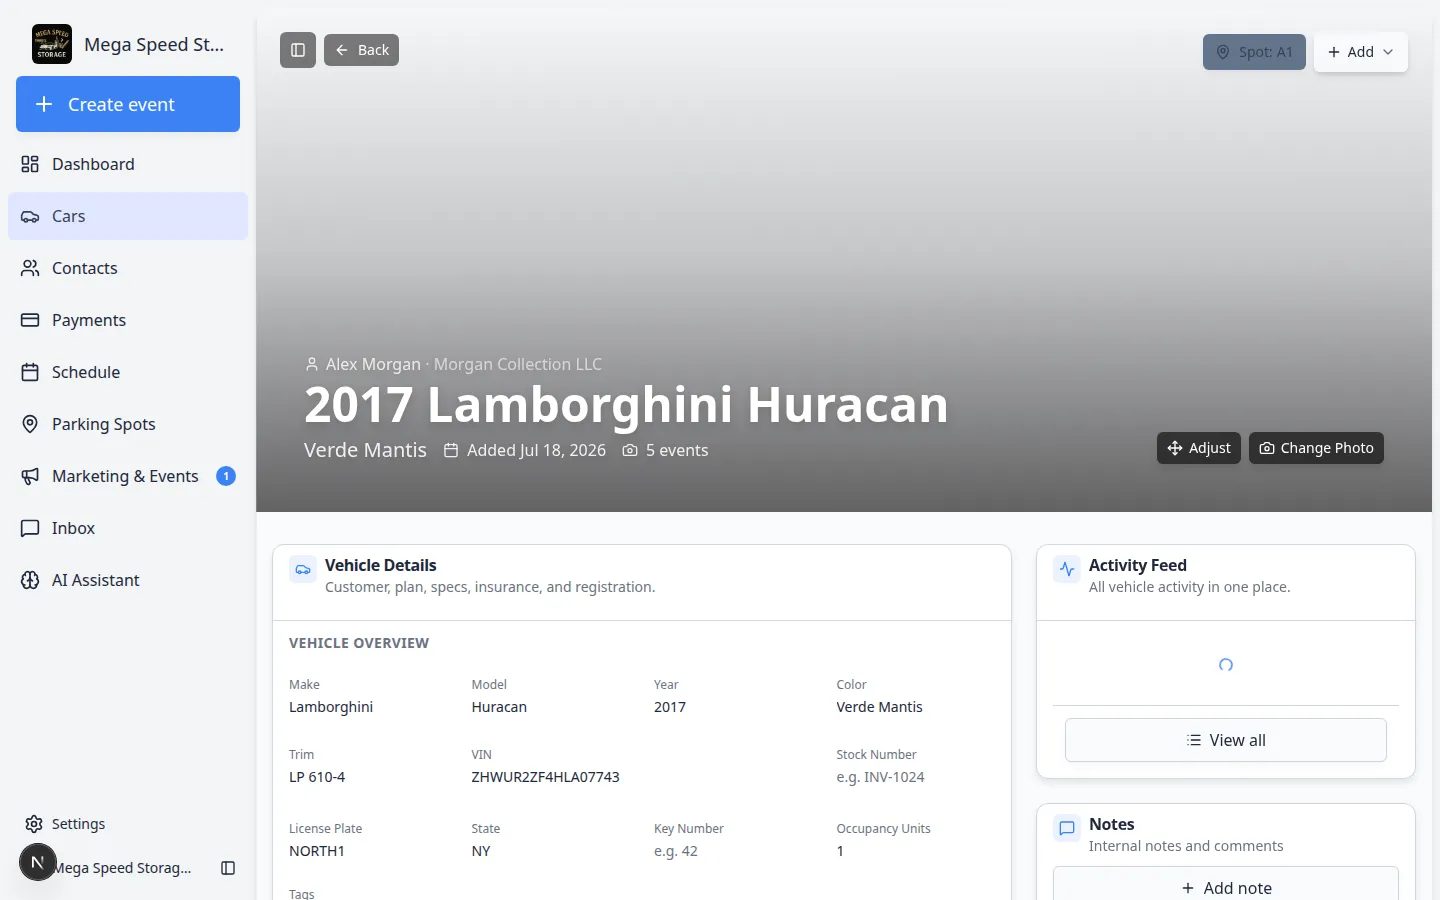Open the Schedule page

tap(128, 372)
